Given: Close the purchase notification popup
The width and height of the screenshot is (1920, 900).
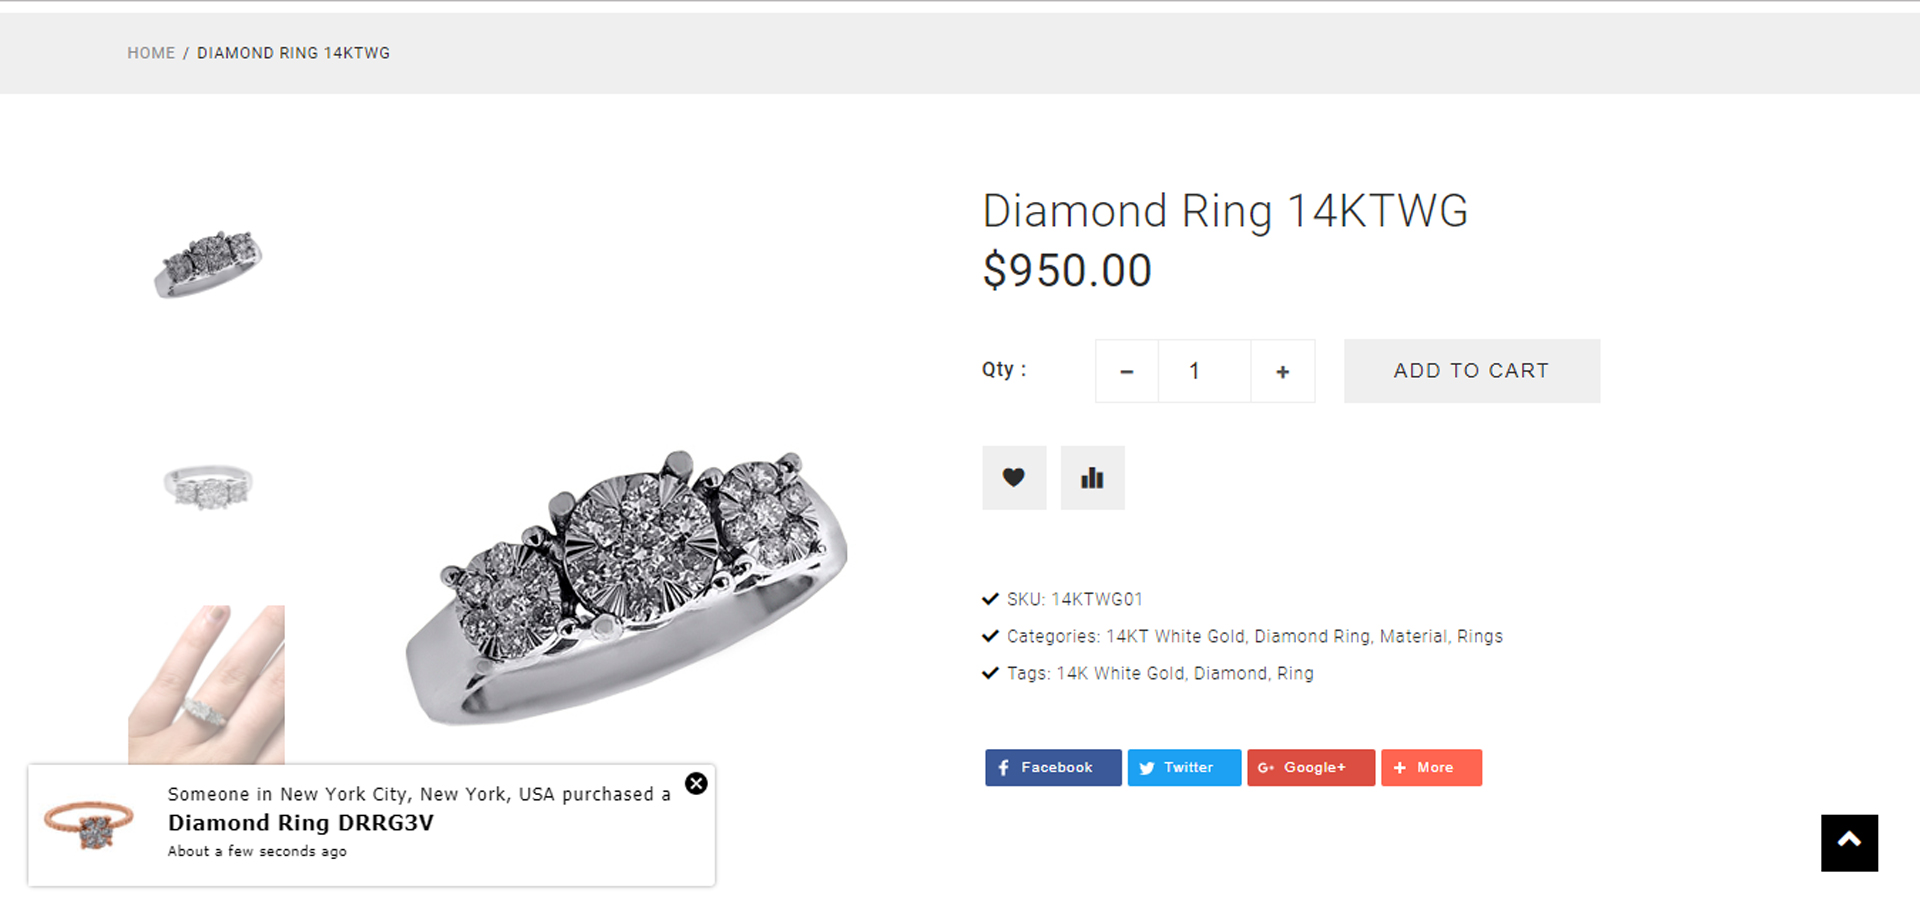Looking at the screenshot, I should [696, 784].
